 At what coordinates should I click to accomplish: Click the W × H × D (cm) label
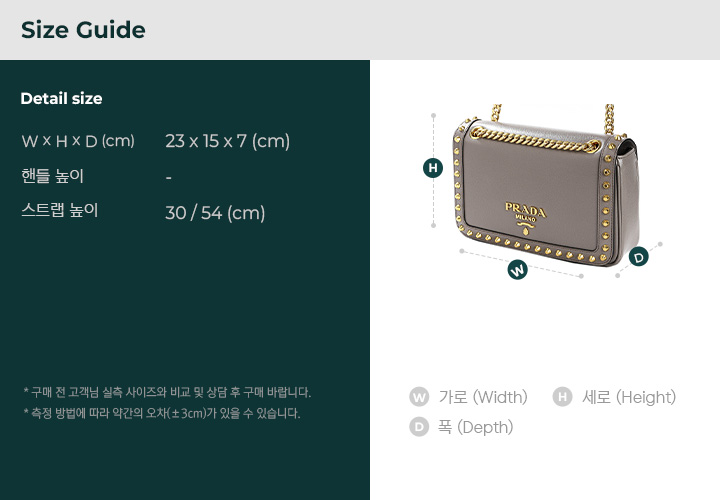(x=78, y=141)
